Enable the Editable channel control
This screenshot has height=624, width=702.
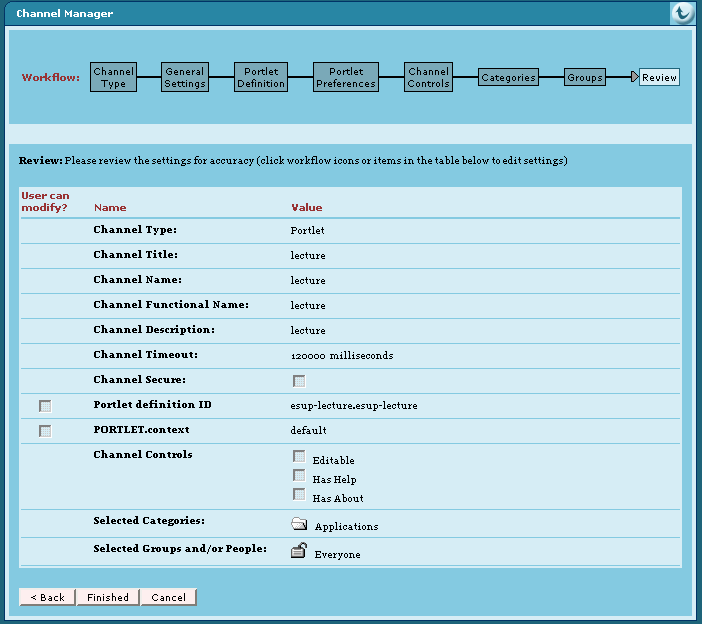click(x=299, y=458)
